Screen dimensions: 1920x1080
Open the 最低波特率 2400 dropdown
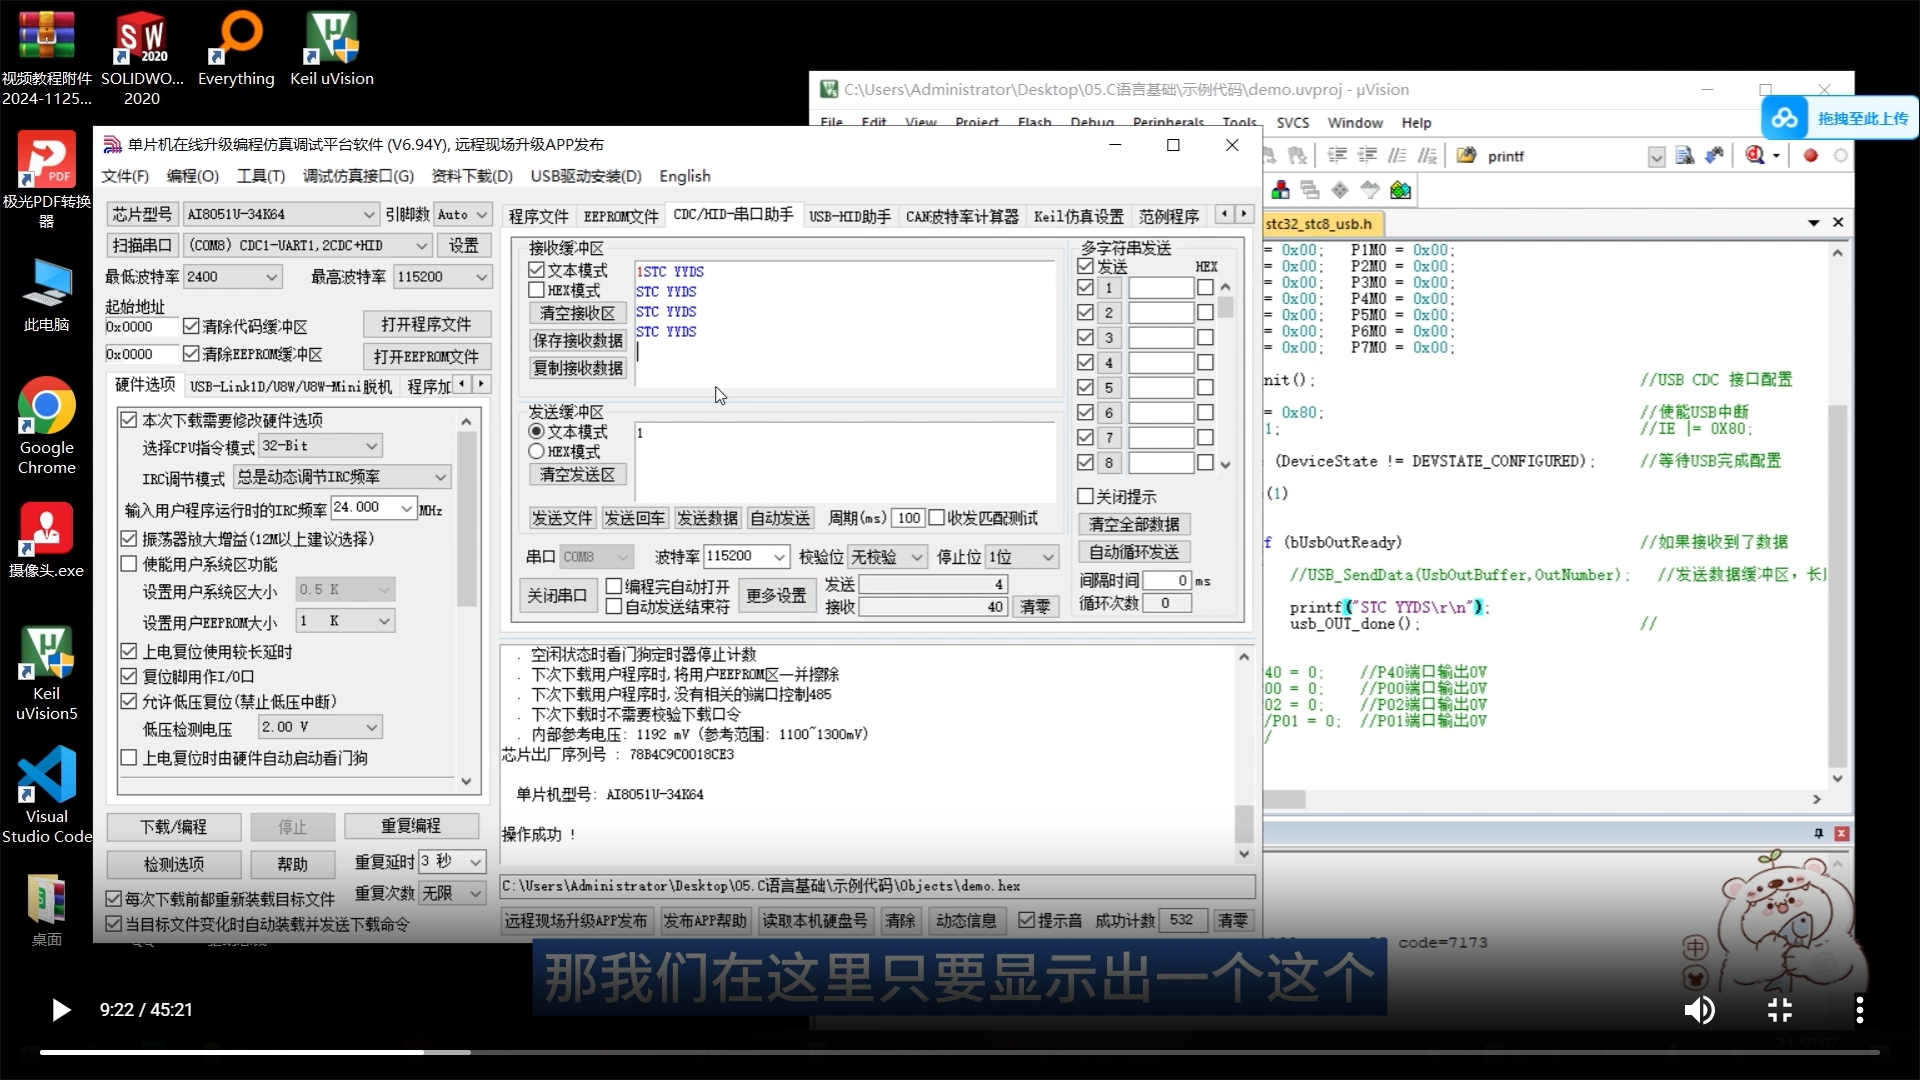(x=232, y=277)
